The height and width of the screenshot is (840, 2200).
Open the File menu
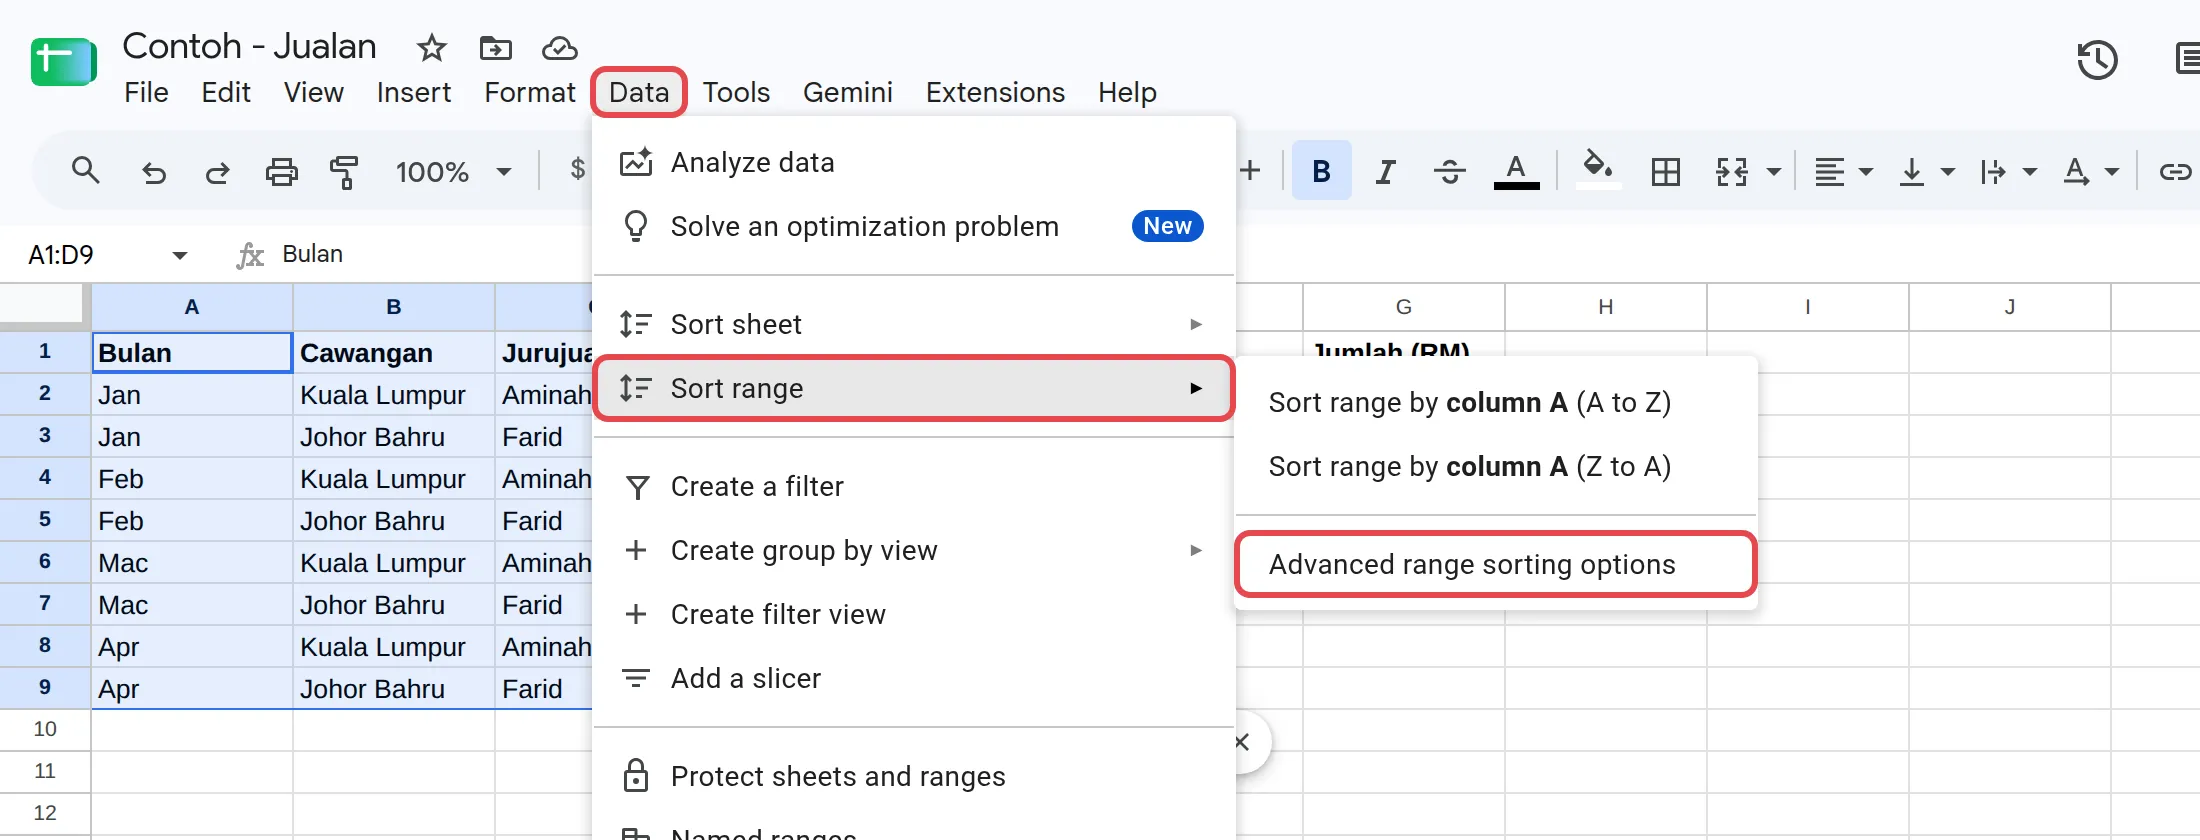point(146,92)
